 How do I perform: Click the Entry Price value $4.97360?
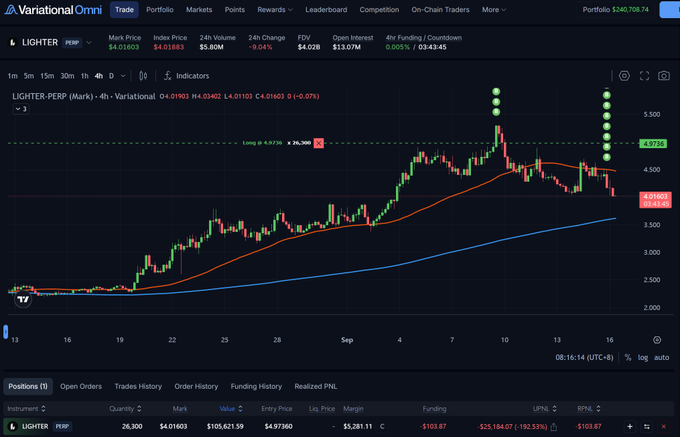point(278,427)
